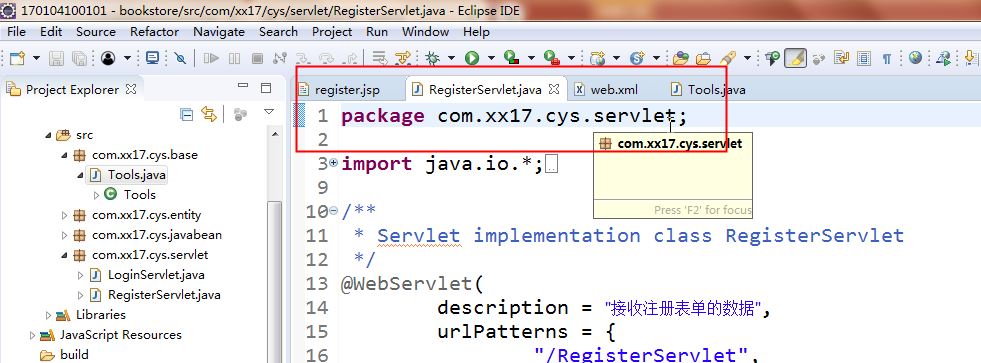Toggle Block Selection Mode icon
The height and width of the screenshot is (363, 981).
[864, 58]
